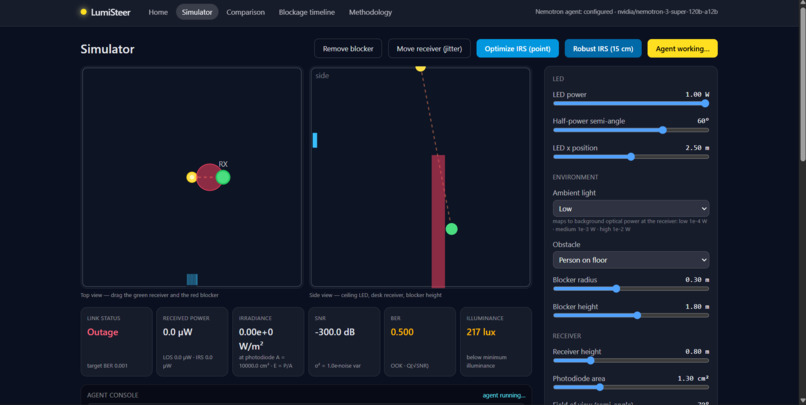Switch to the Comparison tab

(245, 12)
